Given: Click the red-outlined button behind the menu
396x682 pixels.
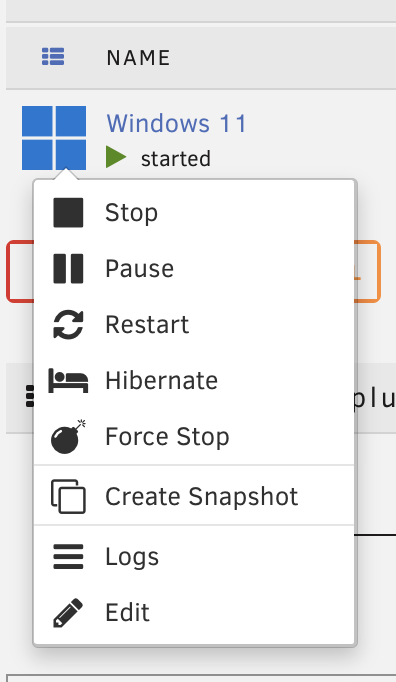Looking at the screenshot, I should [x=20, y=271].
